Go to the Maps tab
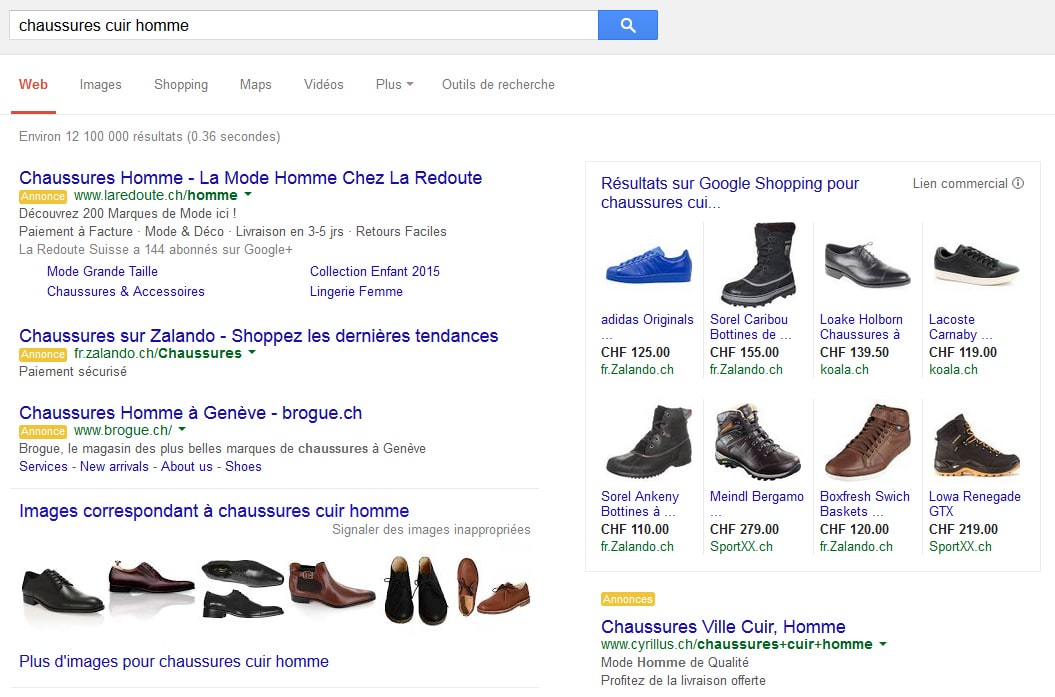1055x697 pixels. pyautogui.click(x=256, y=85)
